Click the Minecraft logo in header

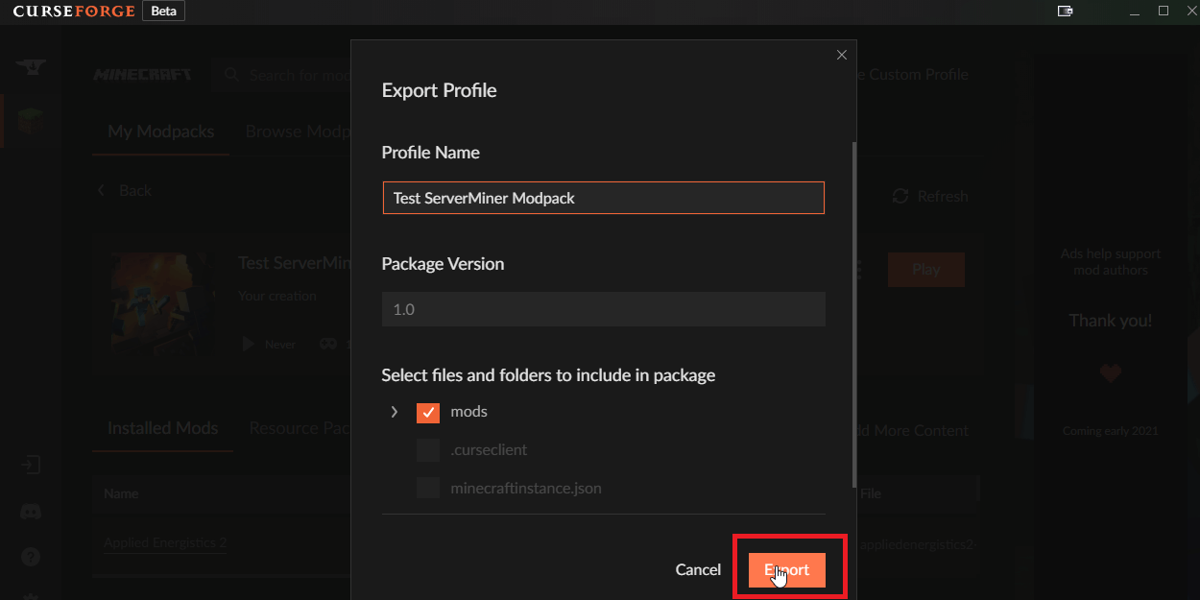coord(142,75)
